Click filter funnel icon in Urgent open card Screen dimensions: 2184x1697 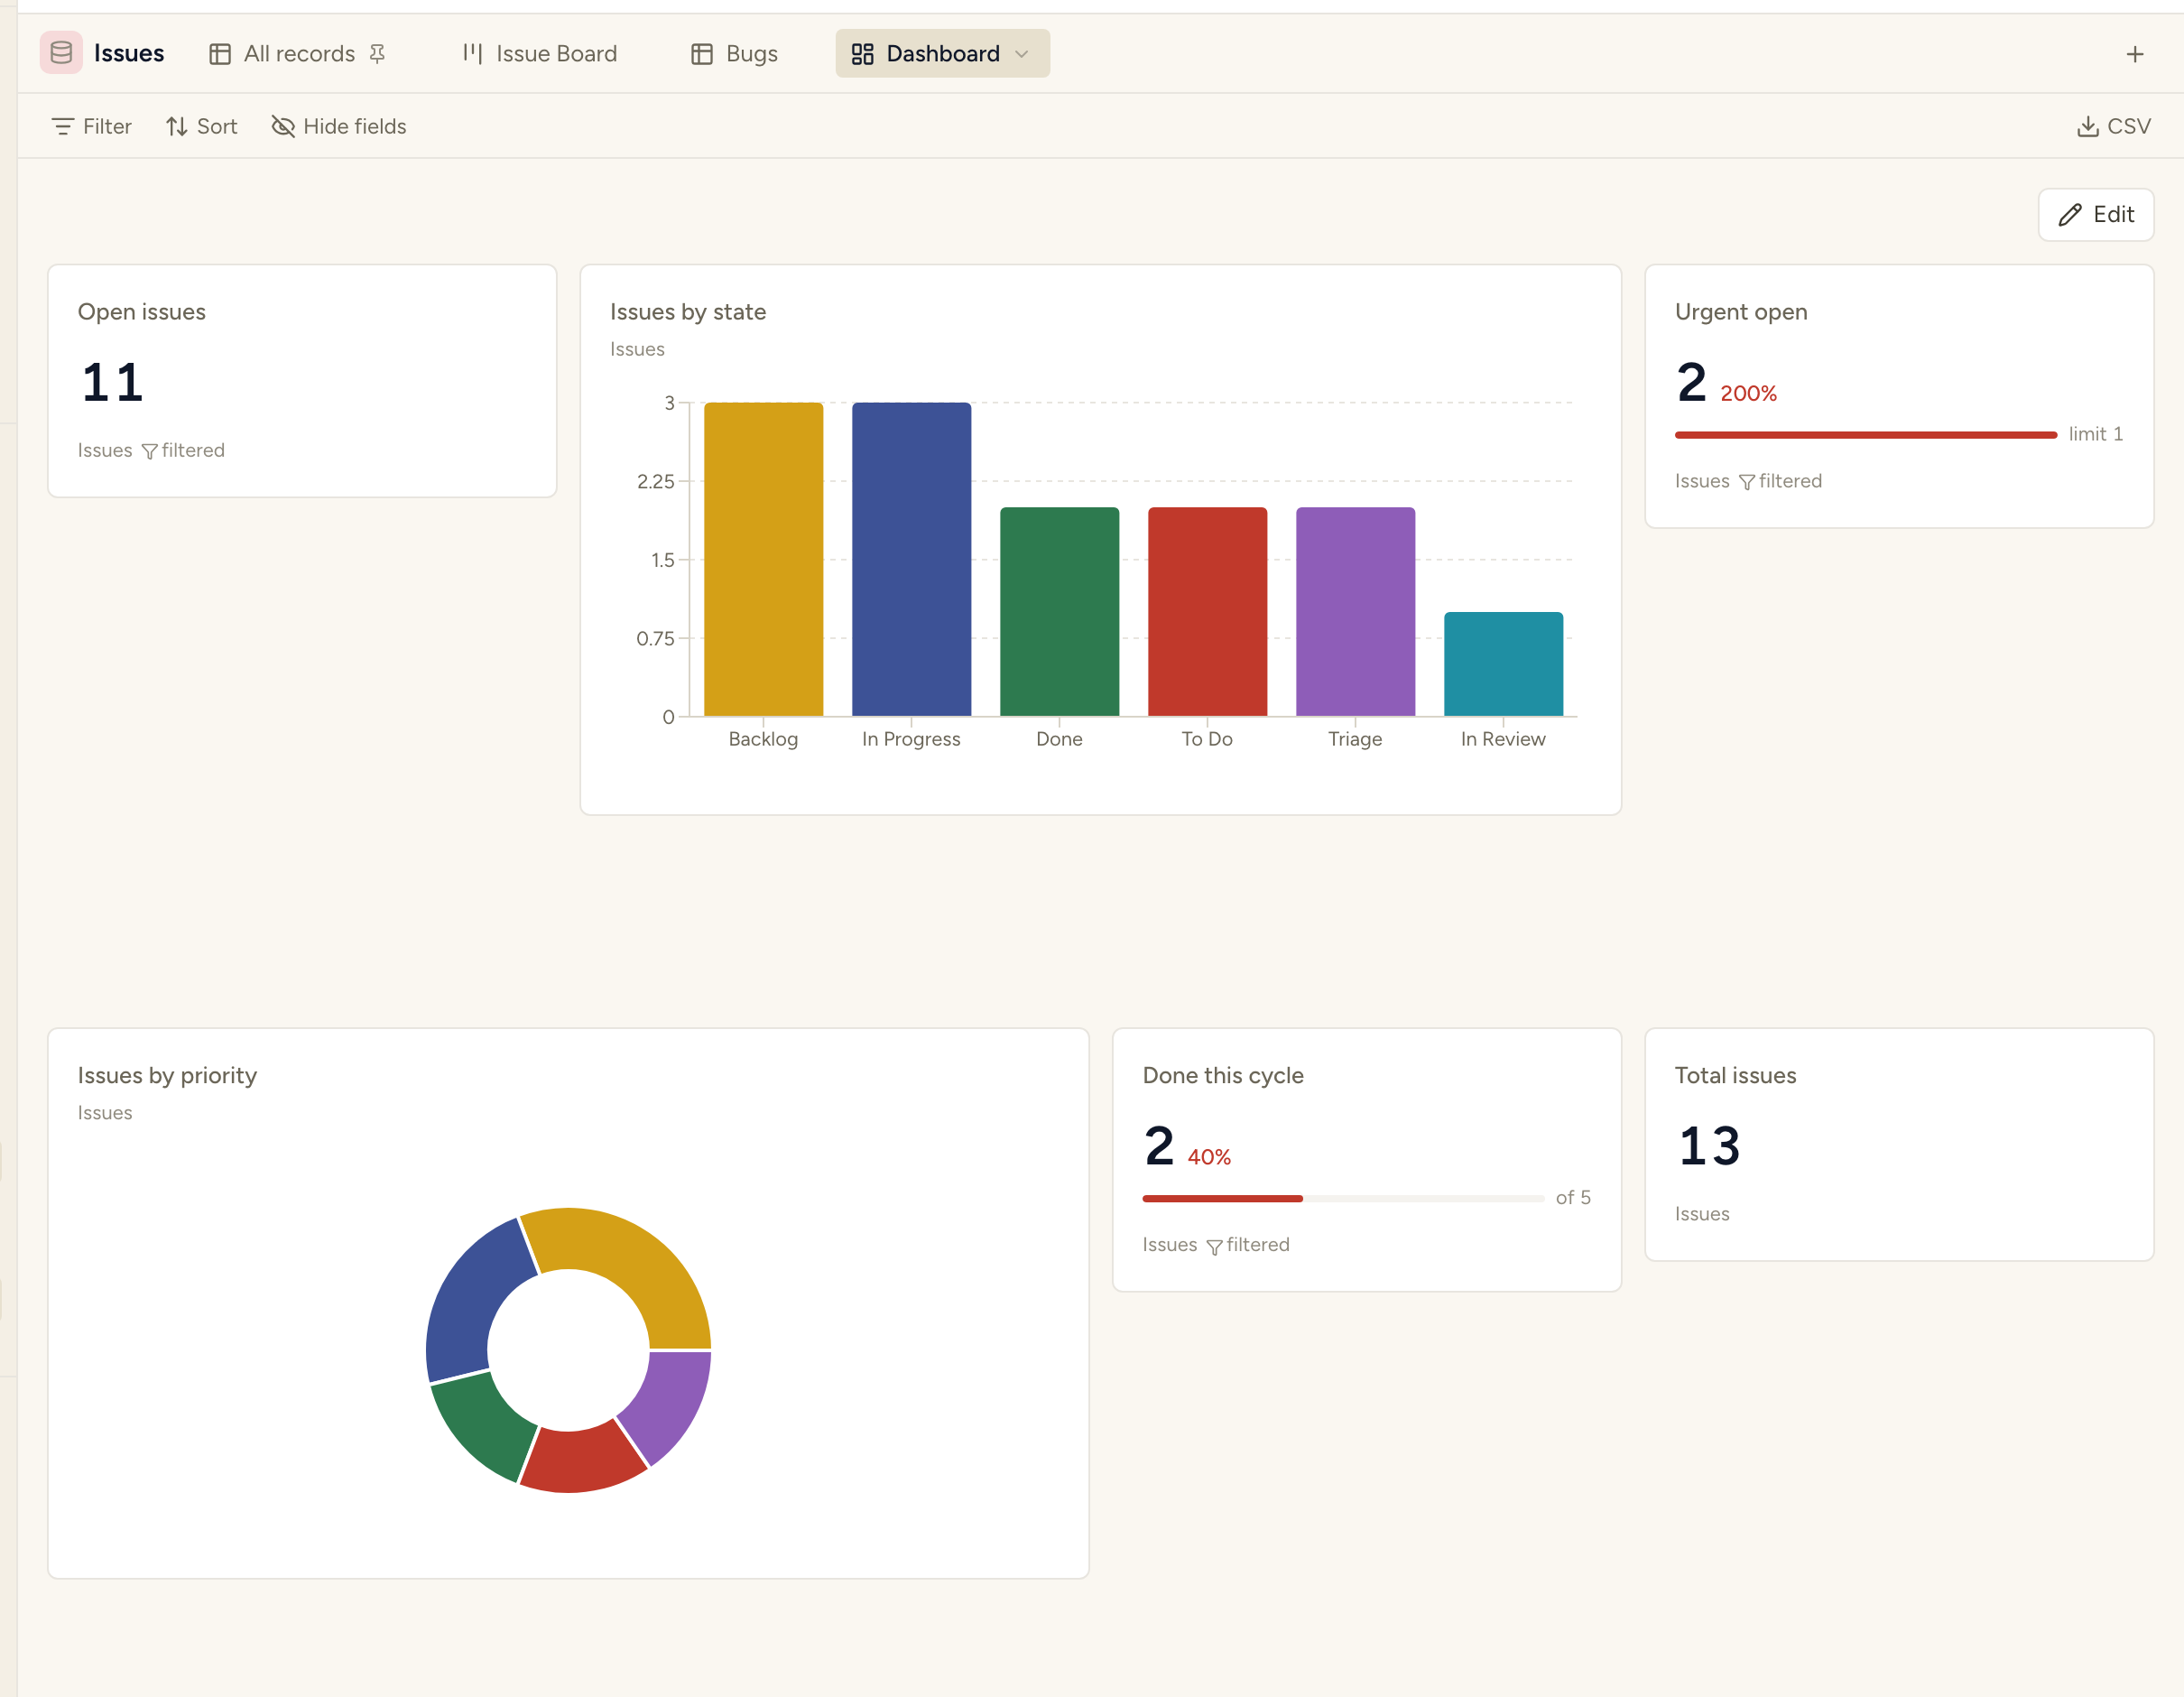(x=1746, y=482)
